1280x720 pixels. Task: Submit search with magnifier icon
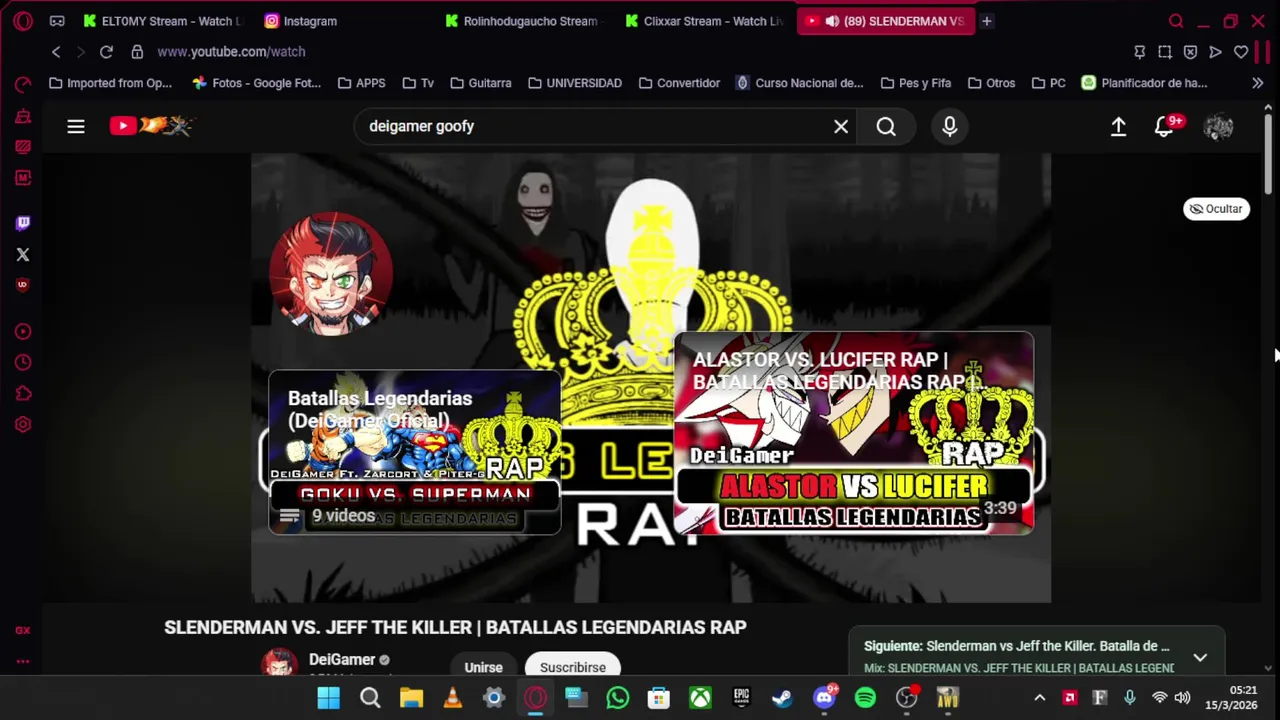coord(886,127)
